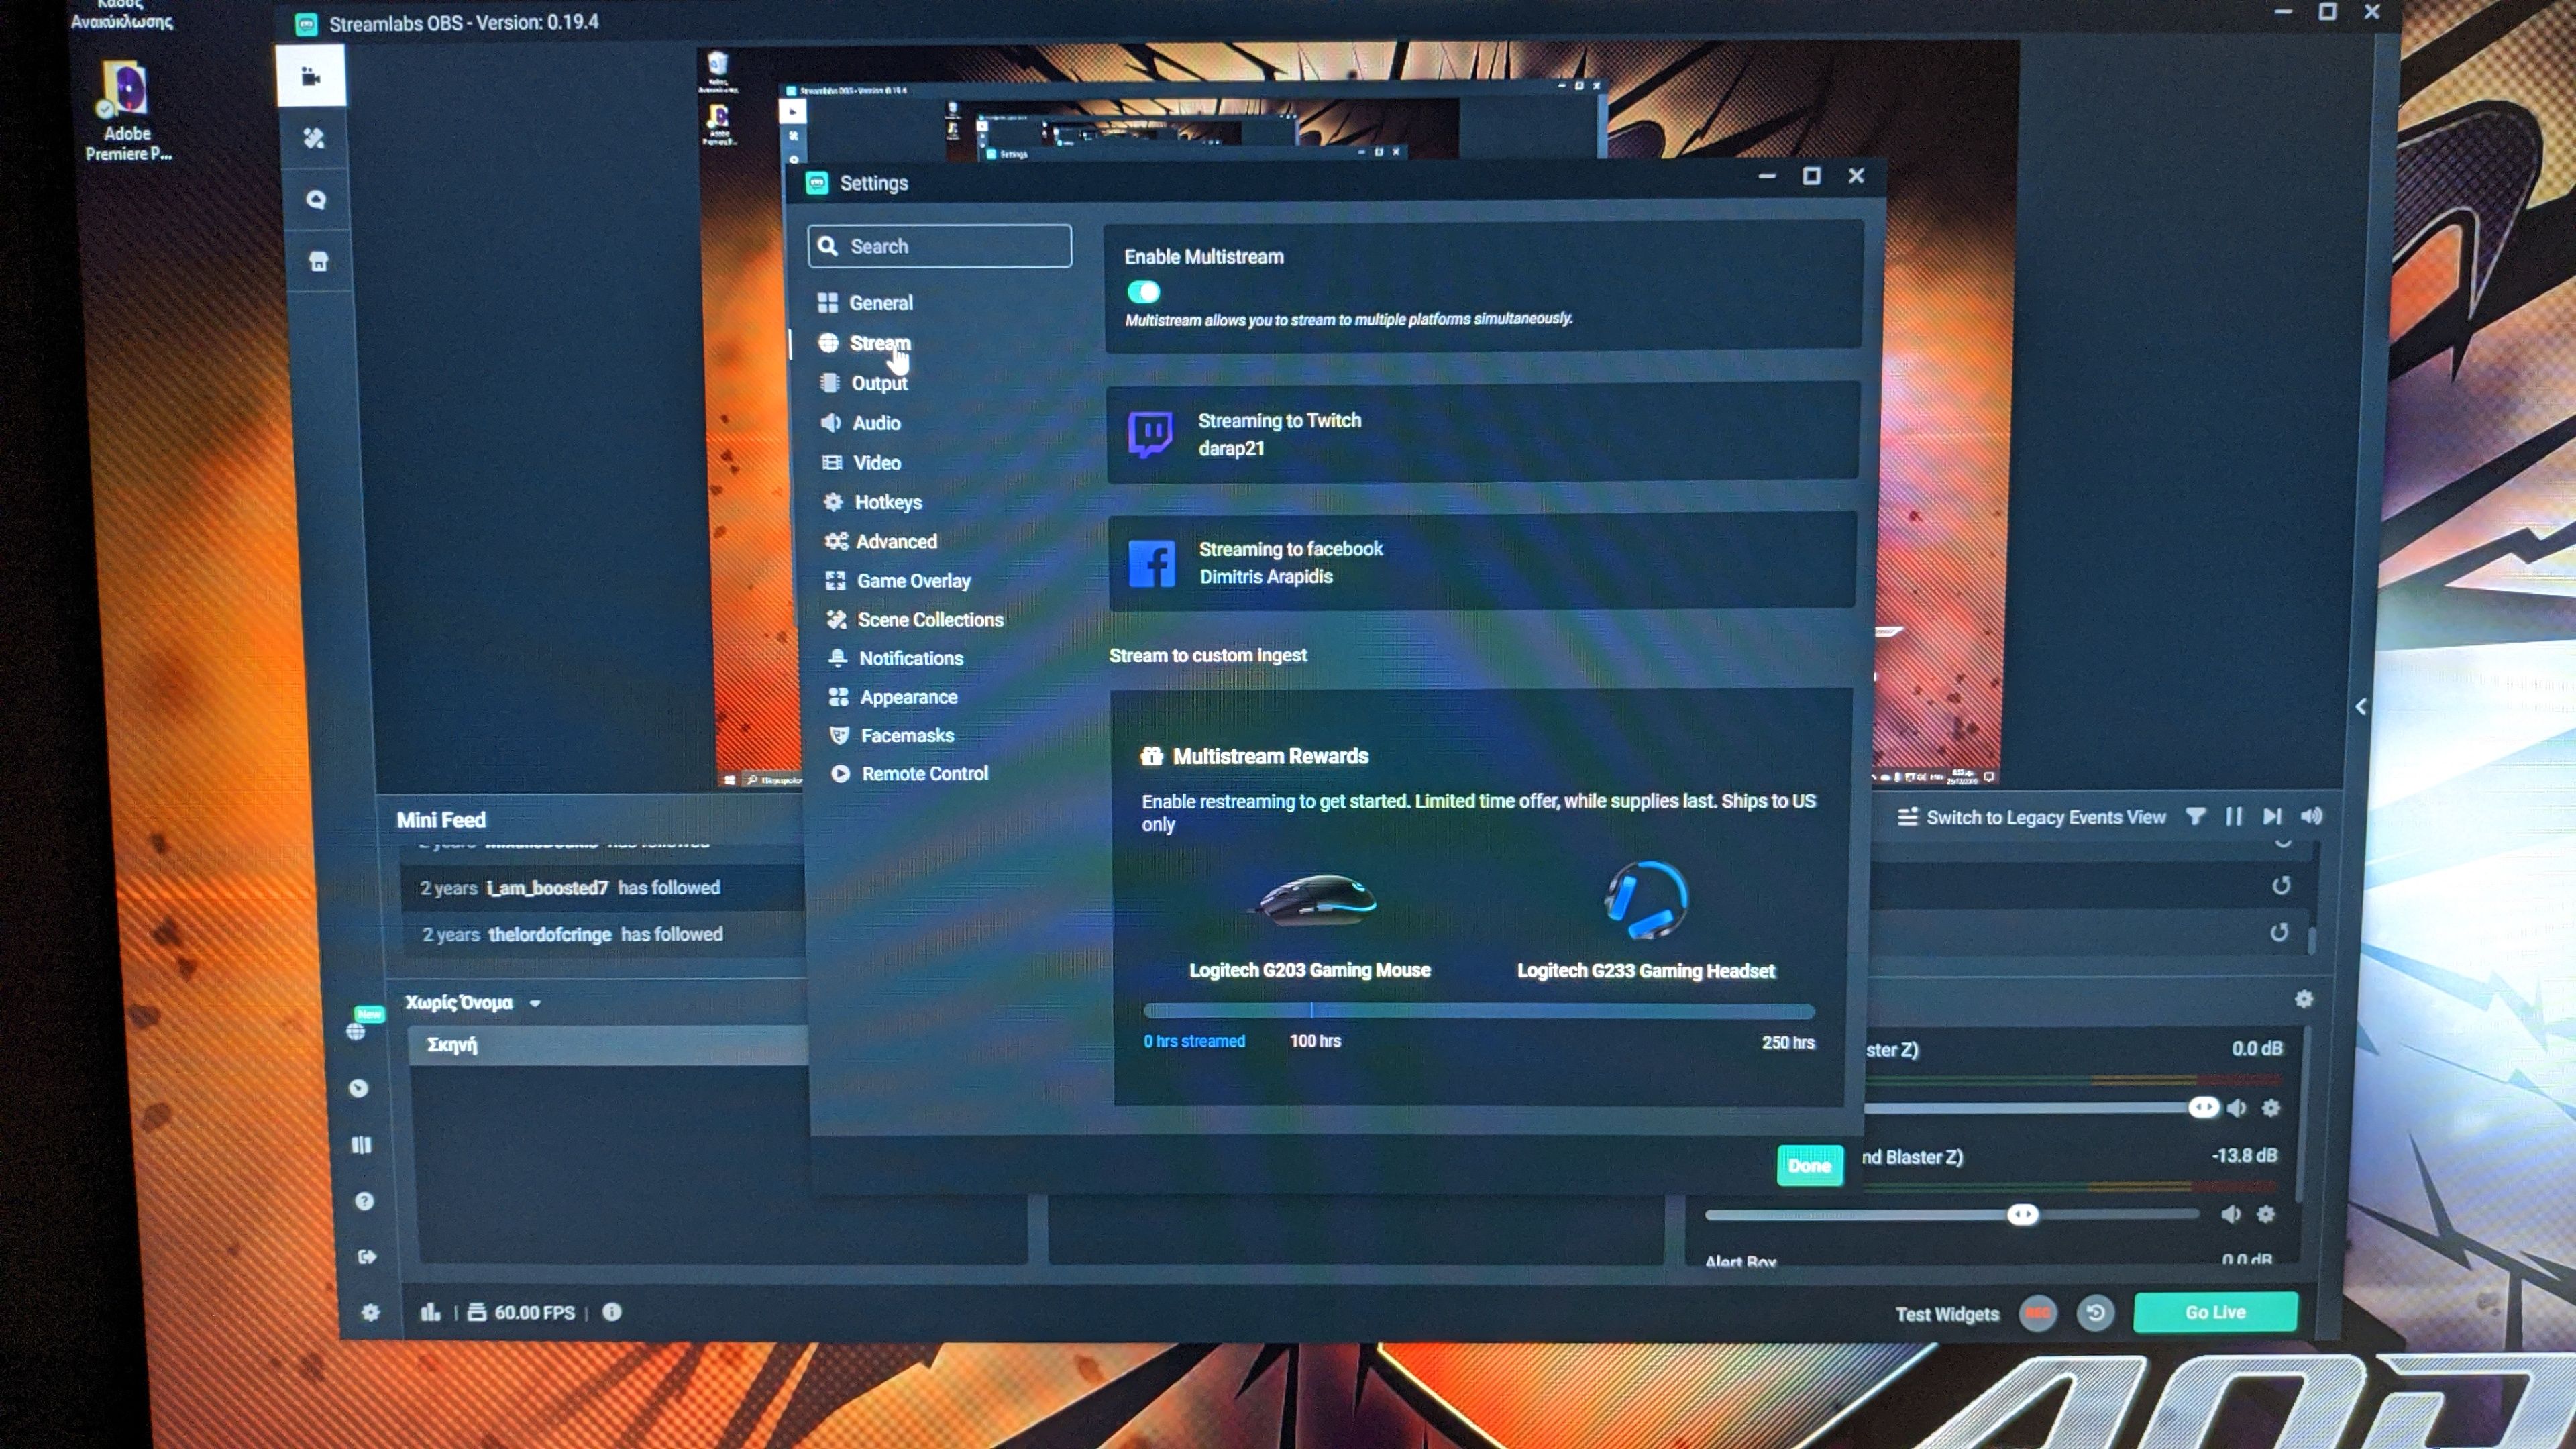Click the 60.00 FPS status indicator
The width and height of the screenshot is (2576, 1449).
(522, 1312)
